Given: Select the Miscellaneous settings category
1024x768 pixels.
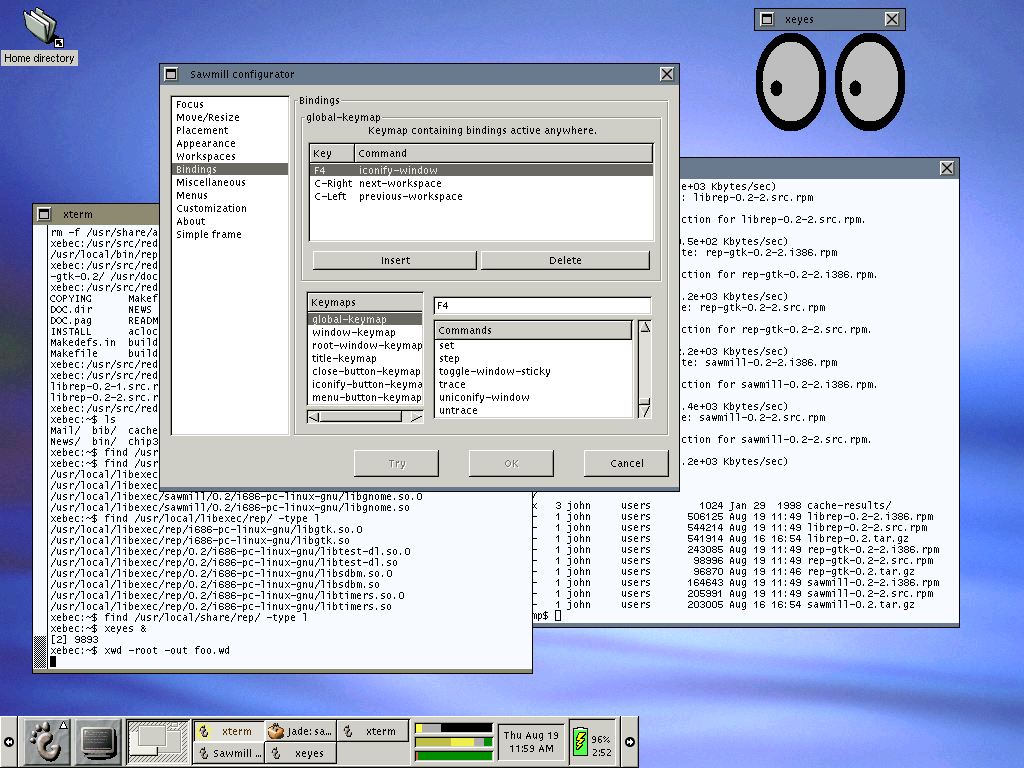Looking at the screenshot, I should point(210,182).
